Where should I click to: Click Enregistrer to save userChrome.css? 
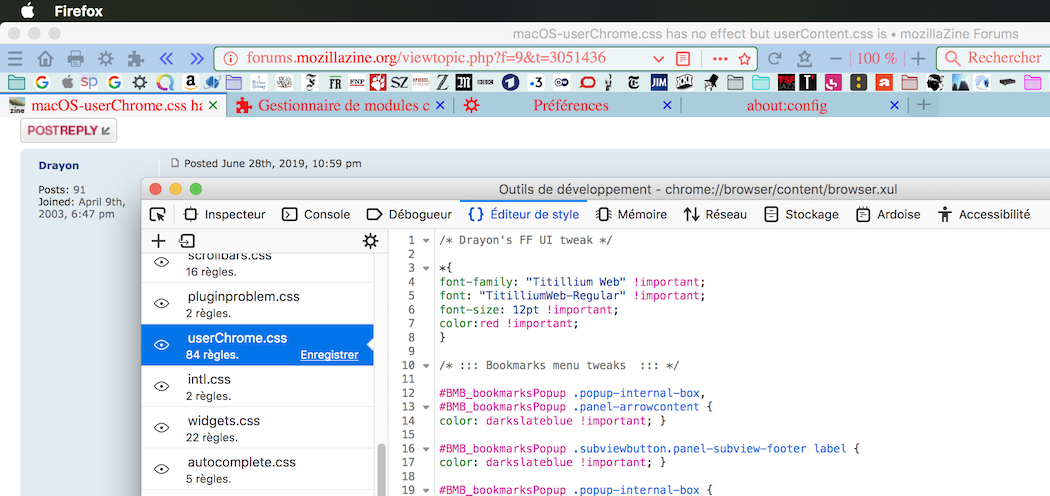329,355
